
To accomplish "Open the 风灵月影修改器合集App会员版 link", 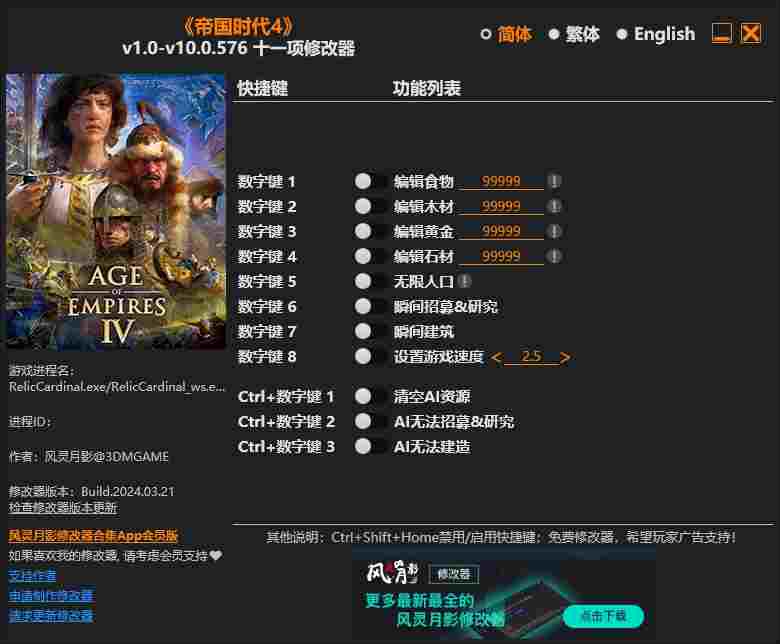I will point(93,536).
